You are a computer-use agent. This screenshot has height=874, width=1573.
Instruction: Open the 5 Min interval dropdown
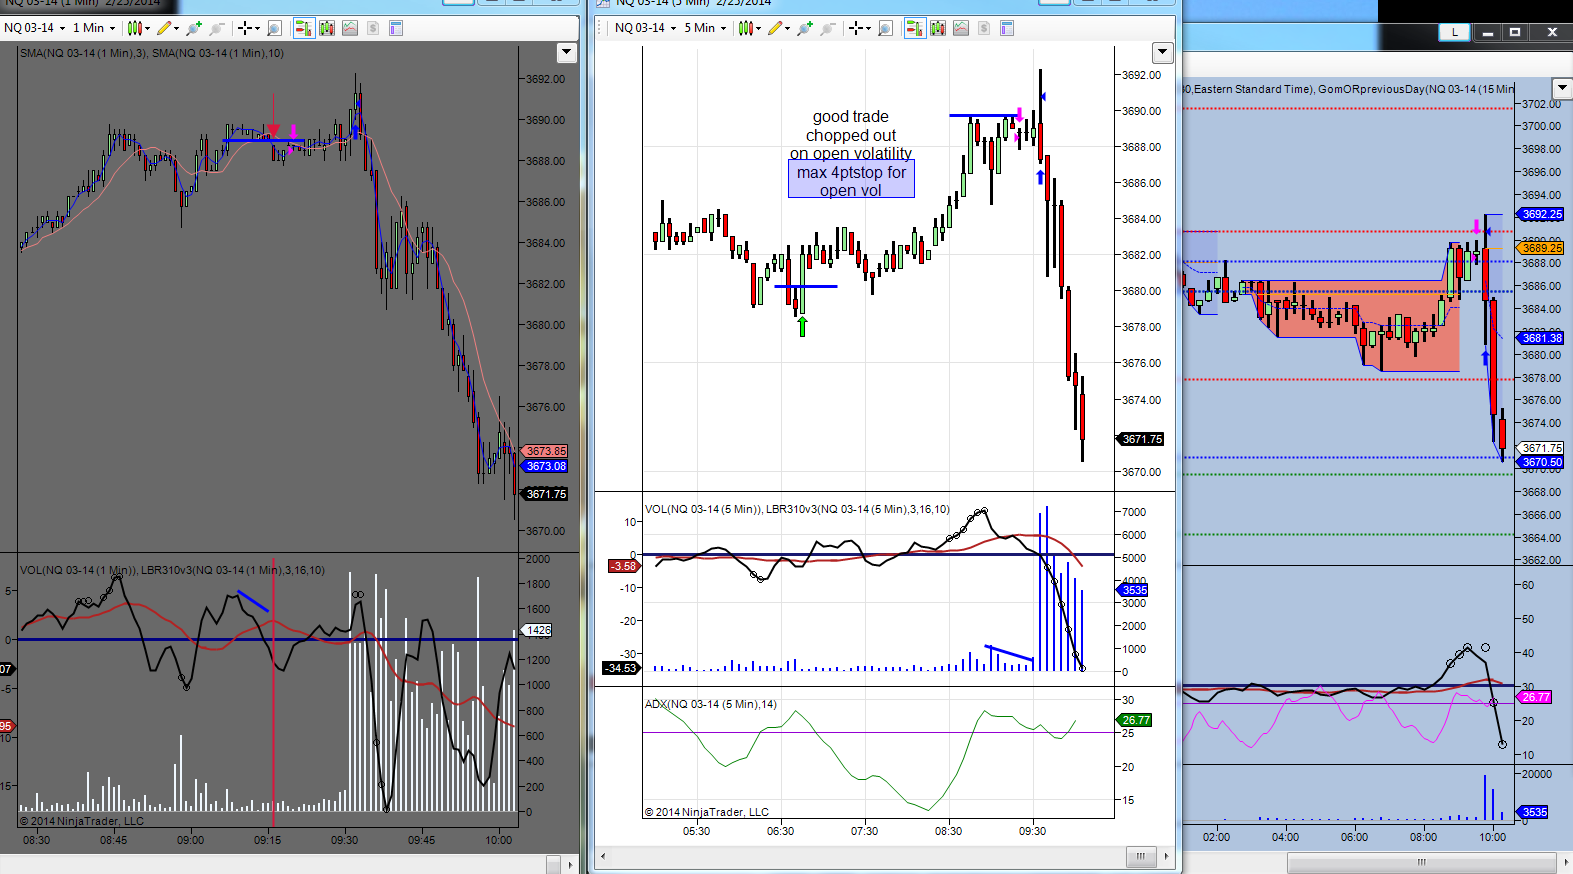pos(706,28)
